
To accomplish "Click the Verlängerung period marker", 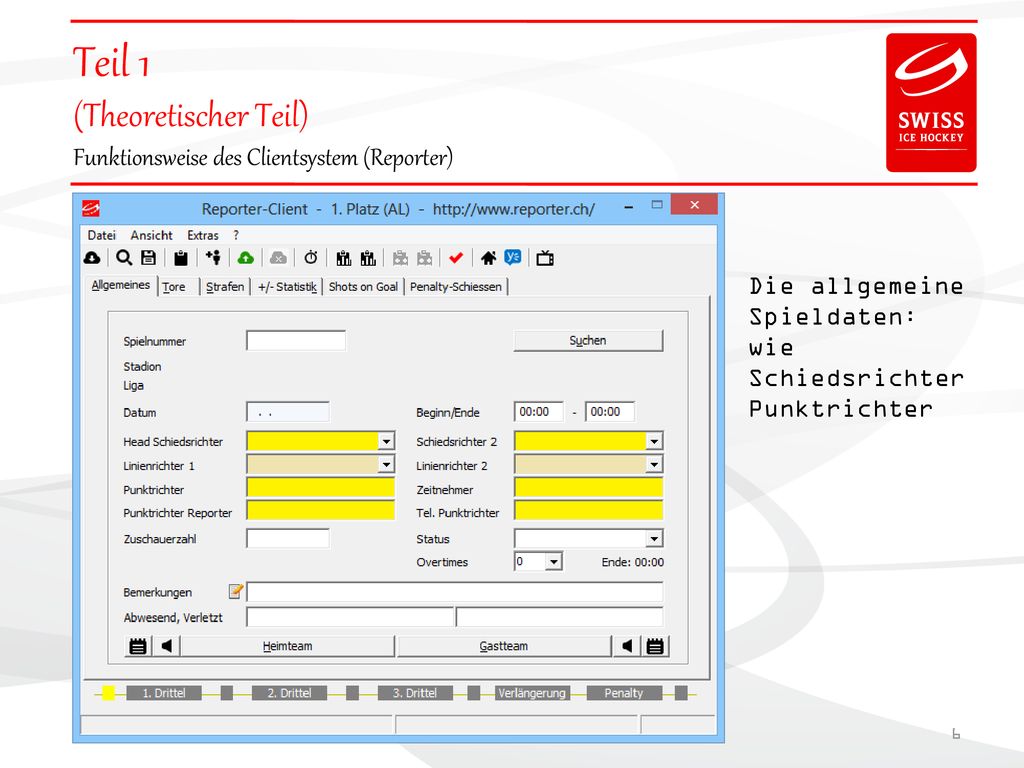I will pos(532,693).
